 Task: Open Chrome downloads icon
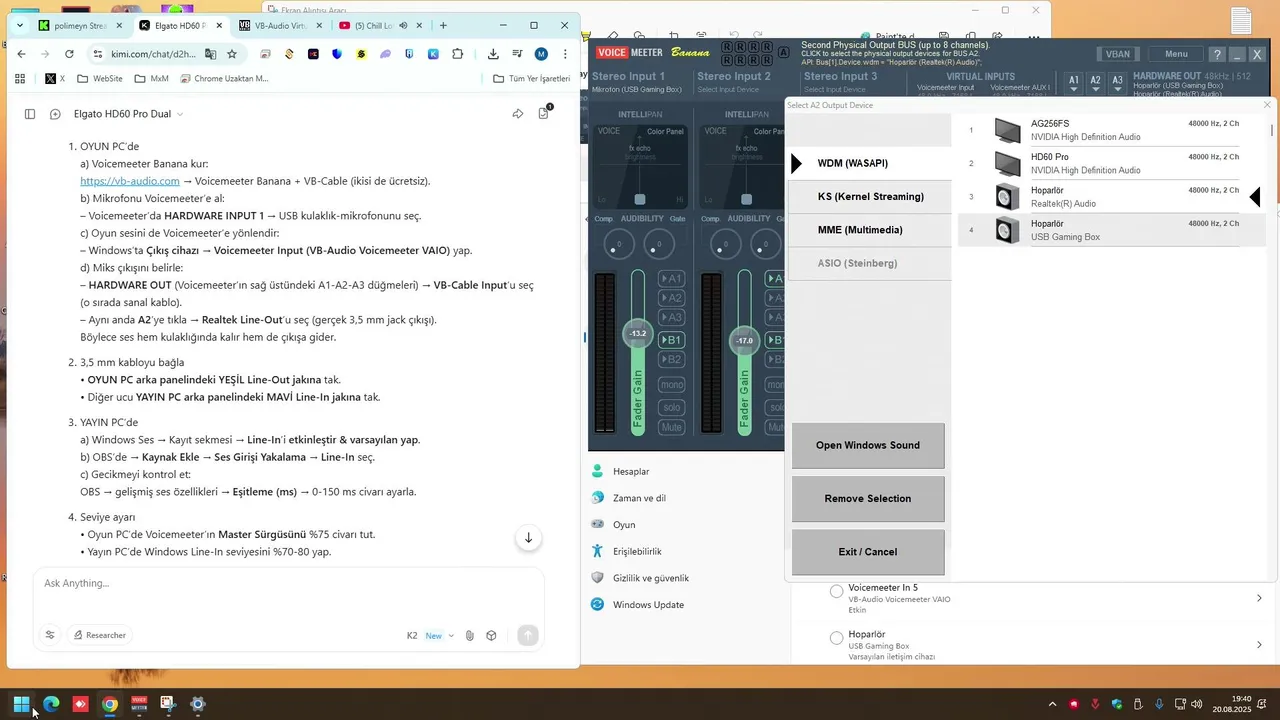pos(493,54)
